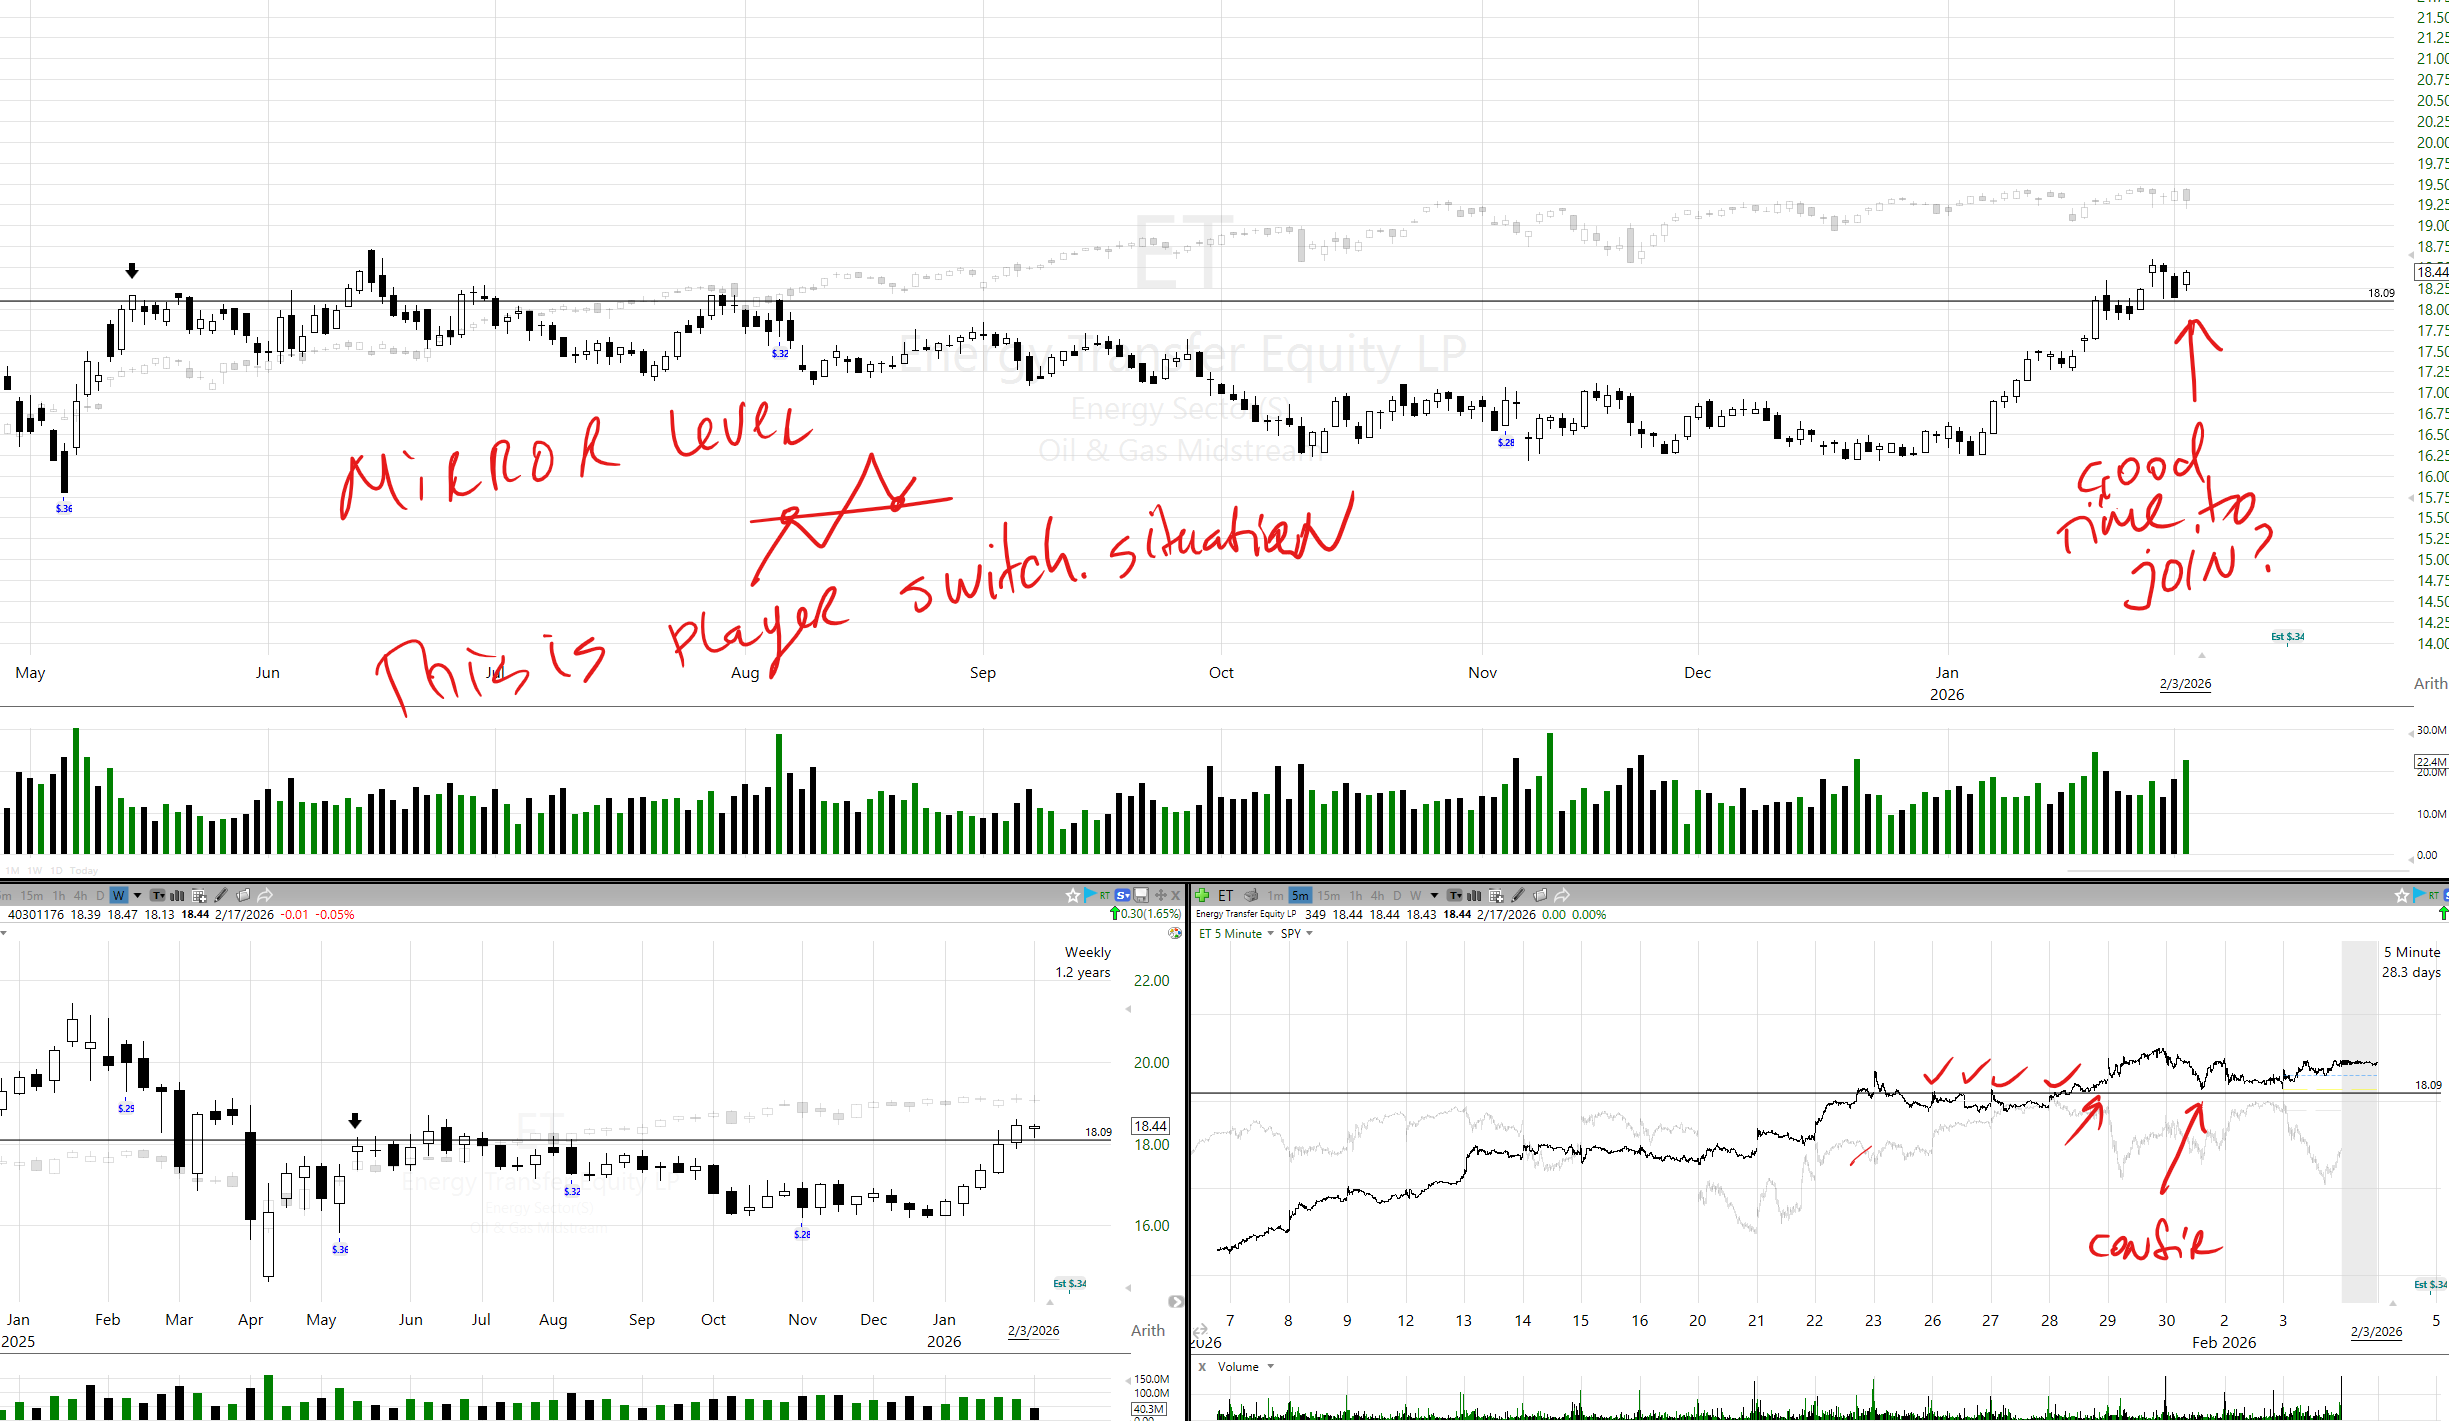Click the share arrow icon in weekly chart
The width and height of the screenshot is (2449, 1421).
point(265,895)
